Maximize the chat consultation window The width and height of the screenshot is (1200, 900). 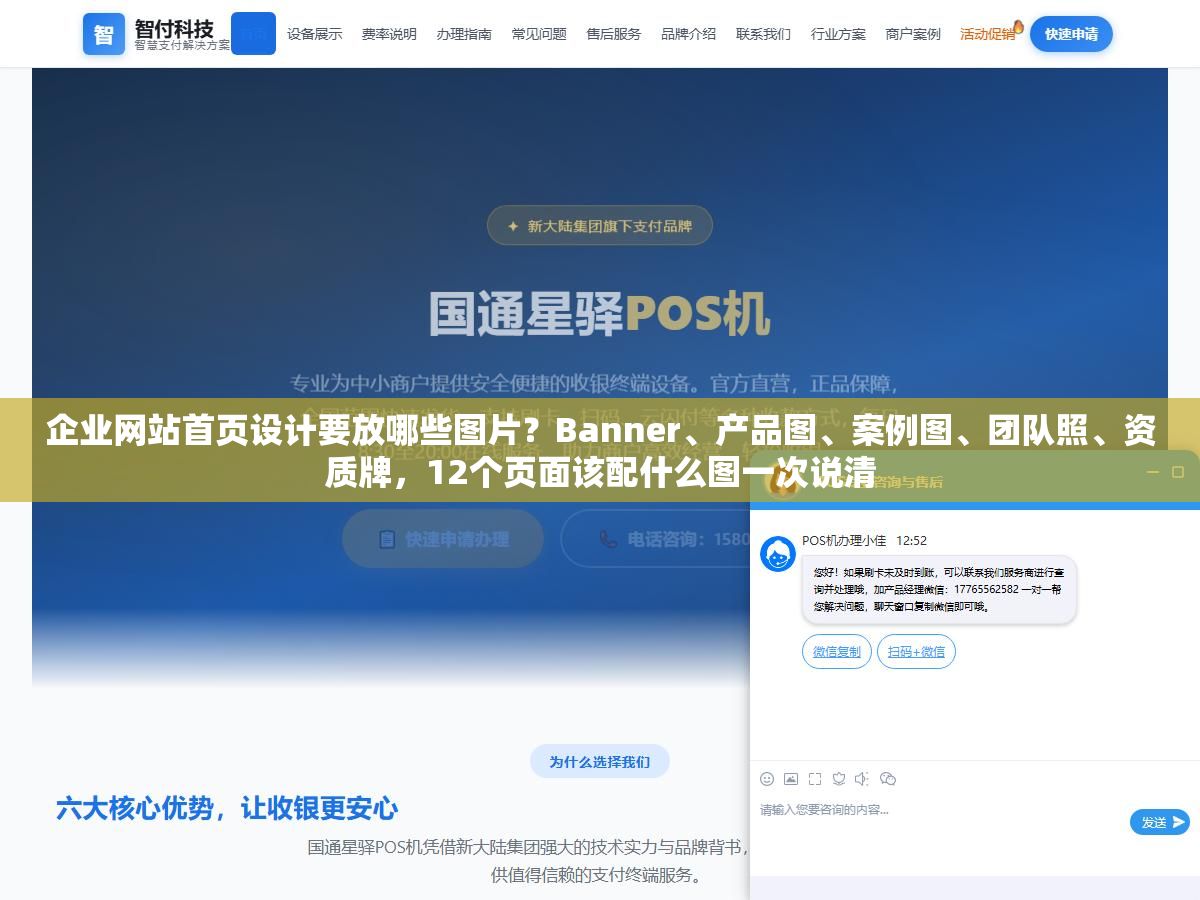[x=1178, y=472]
